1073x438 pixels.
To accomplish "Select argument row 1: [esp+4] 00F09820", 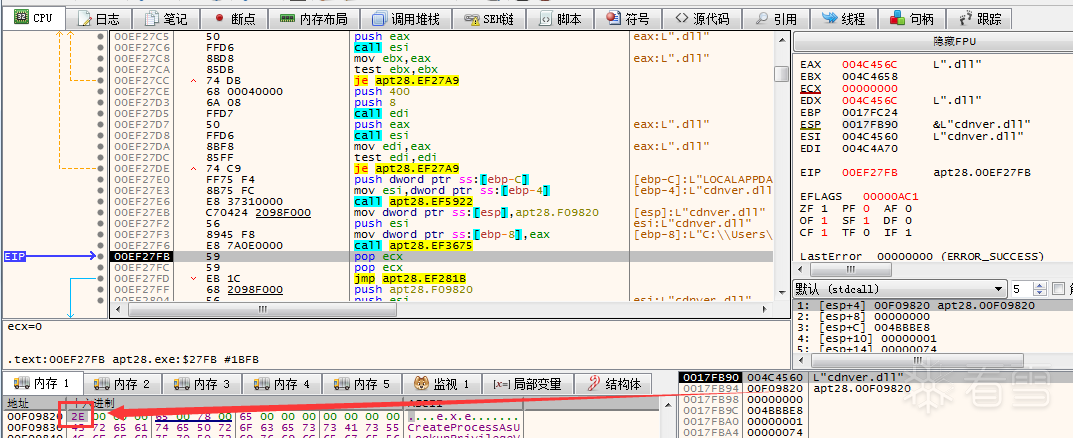I will point(933,305).
